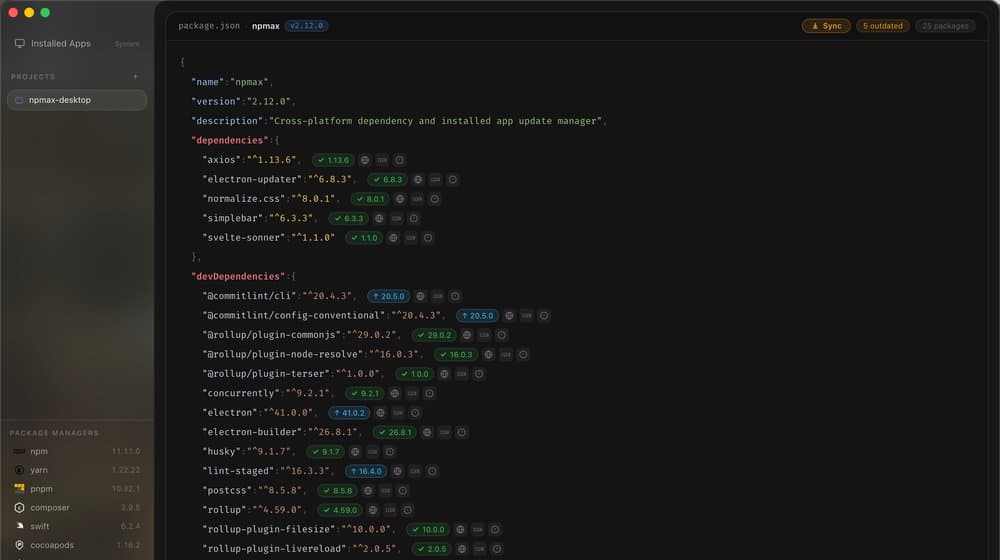1000x560 pixels.
Task: Open npm icon in the rollup row
Action: point(390,510)
